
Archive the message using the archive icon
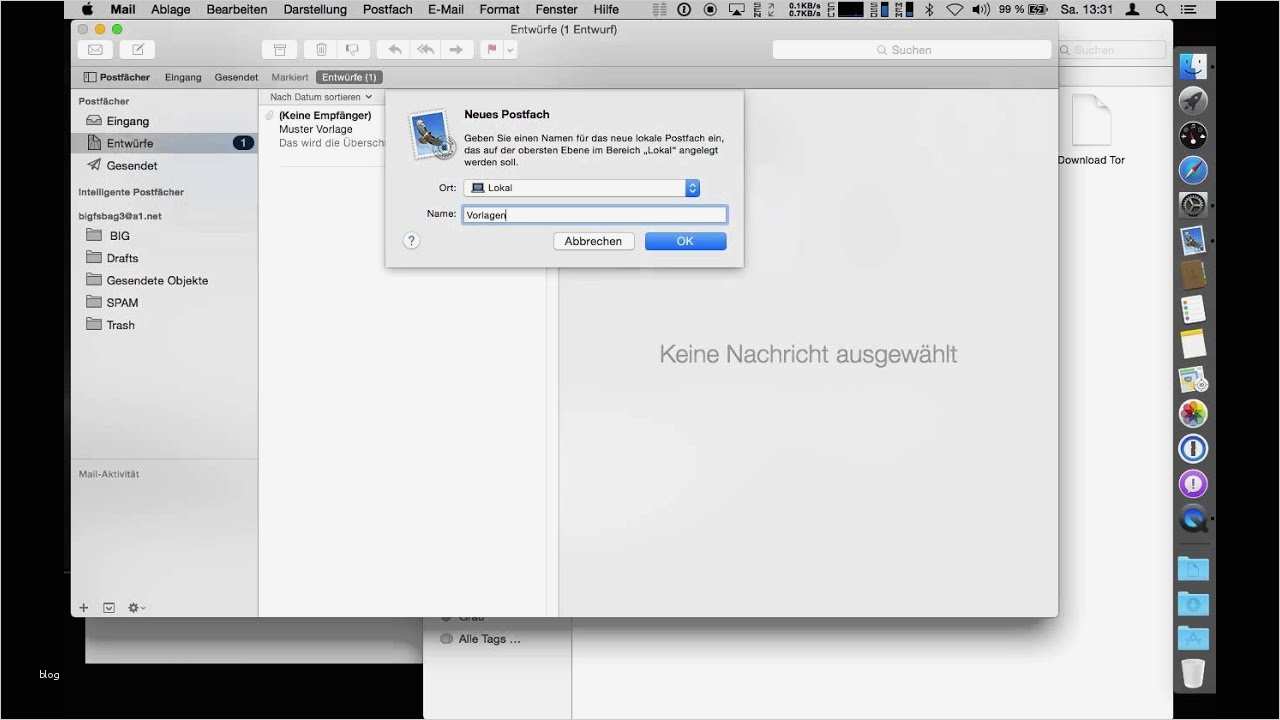click(x=279, y=49)
